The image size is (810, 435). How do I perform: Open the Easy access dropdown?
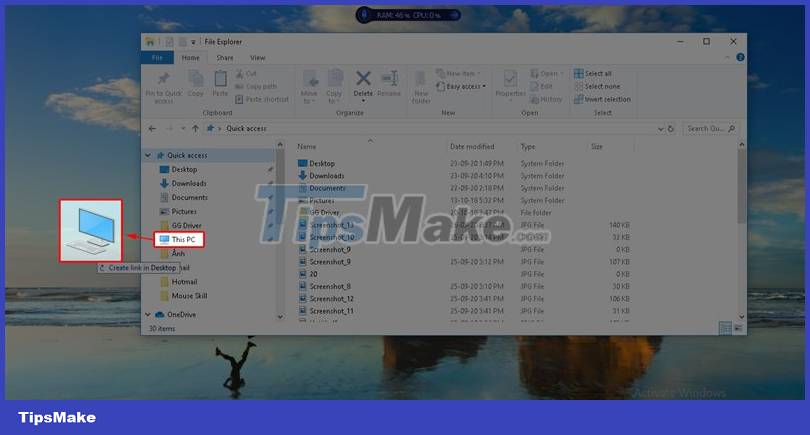pyautogui.click(x=461, y=86)
